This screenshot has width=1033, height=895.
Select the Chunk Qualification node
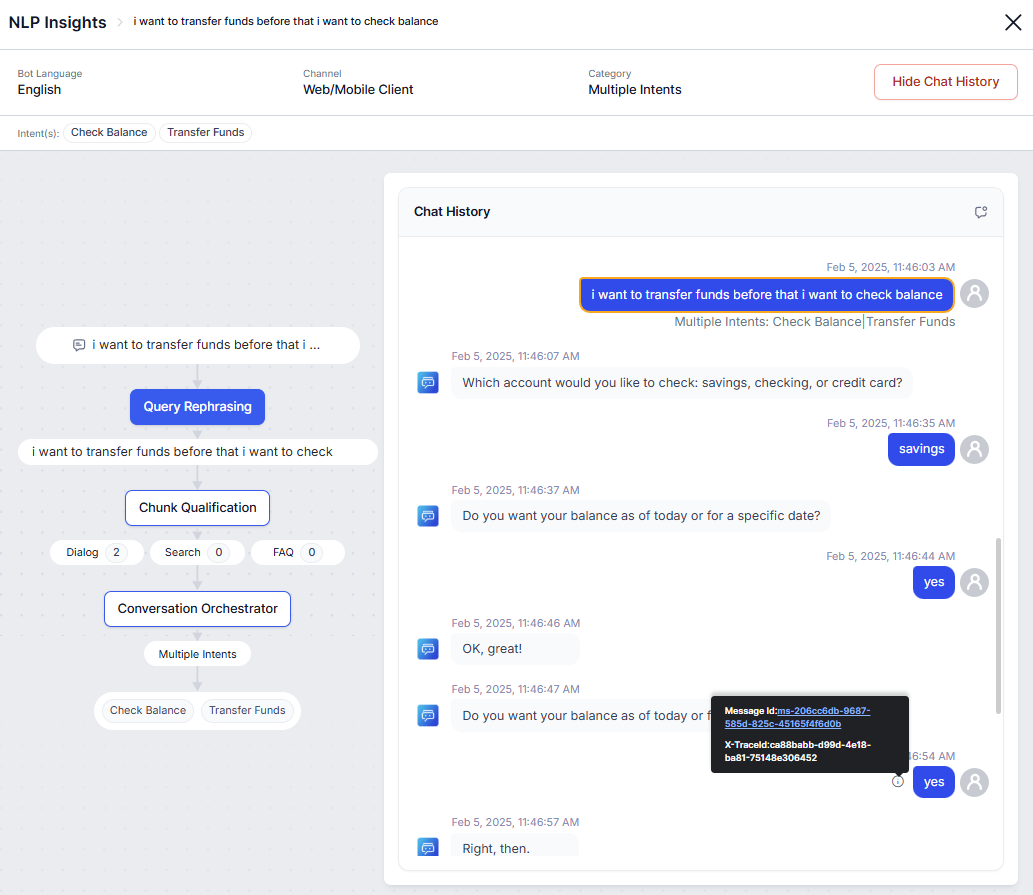pos(197,507)
